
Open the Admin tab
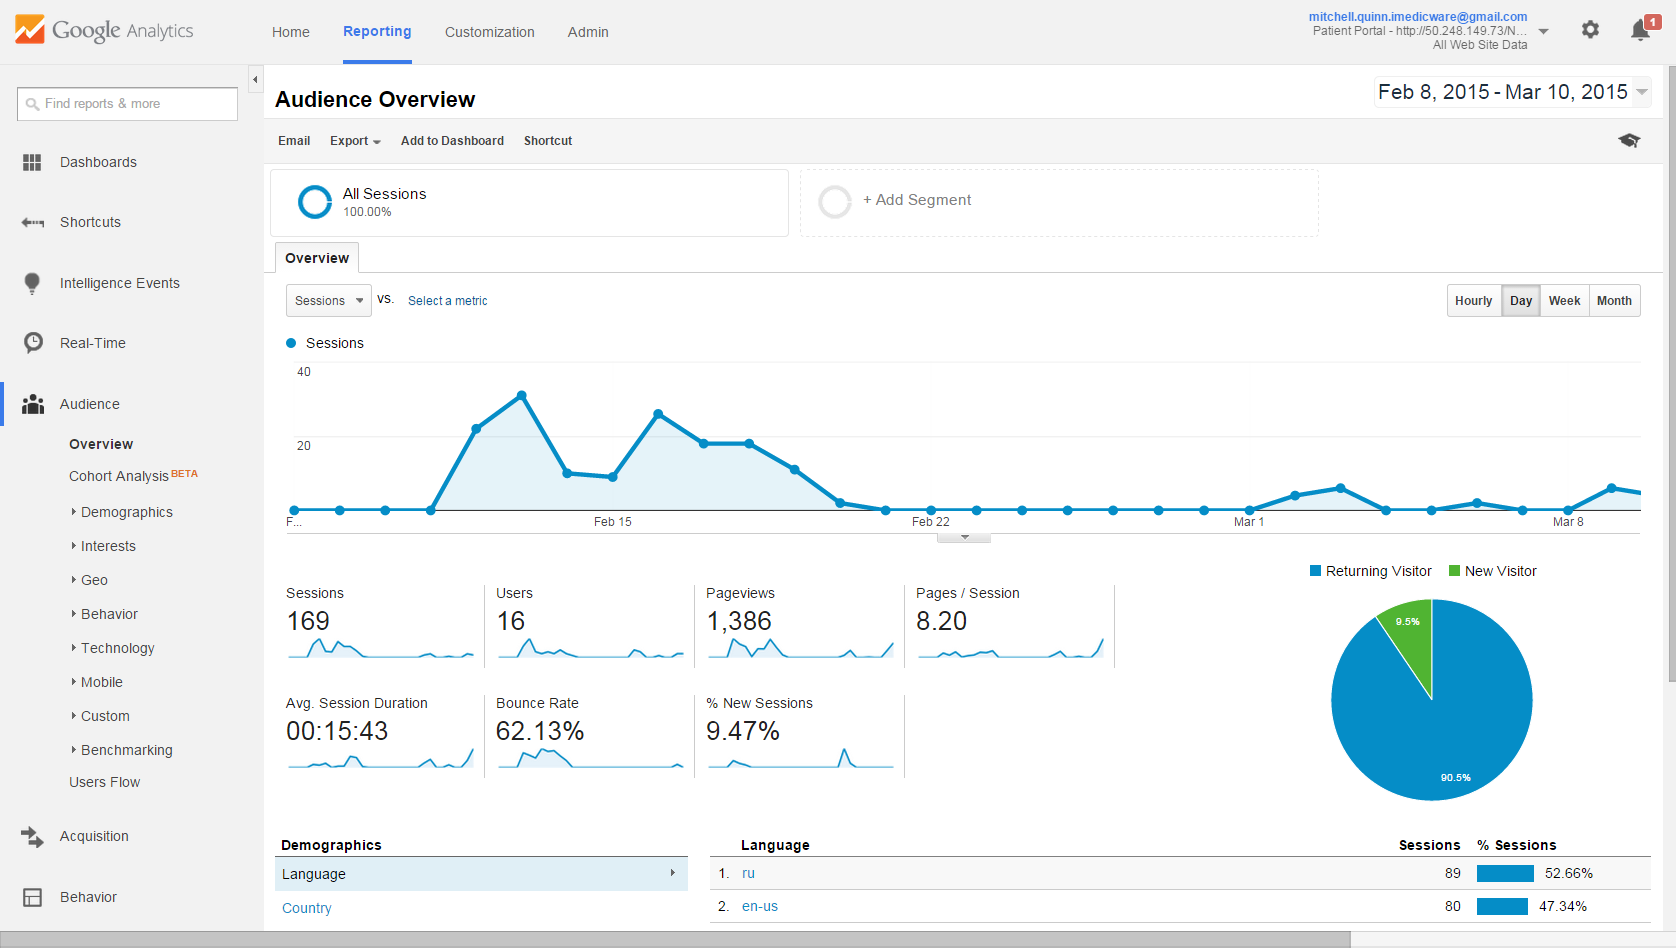[x=588, y=32]
